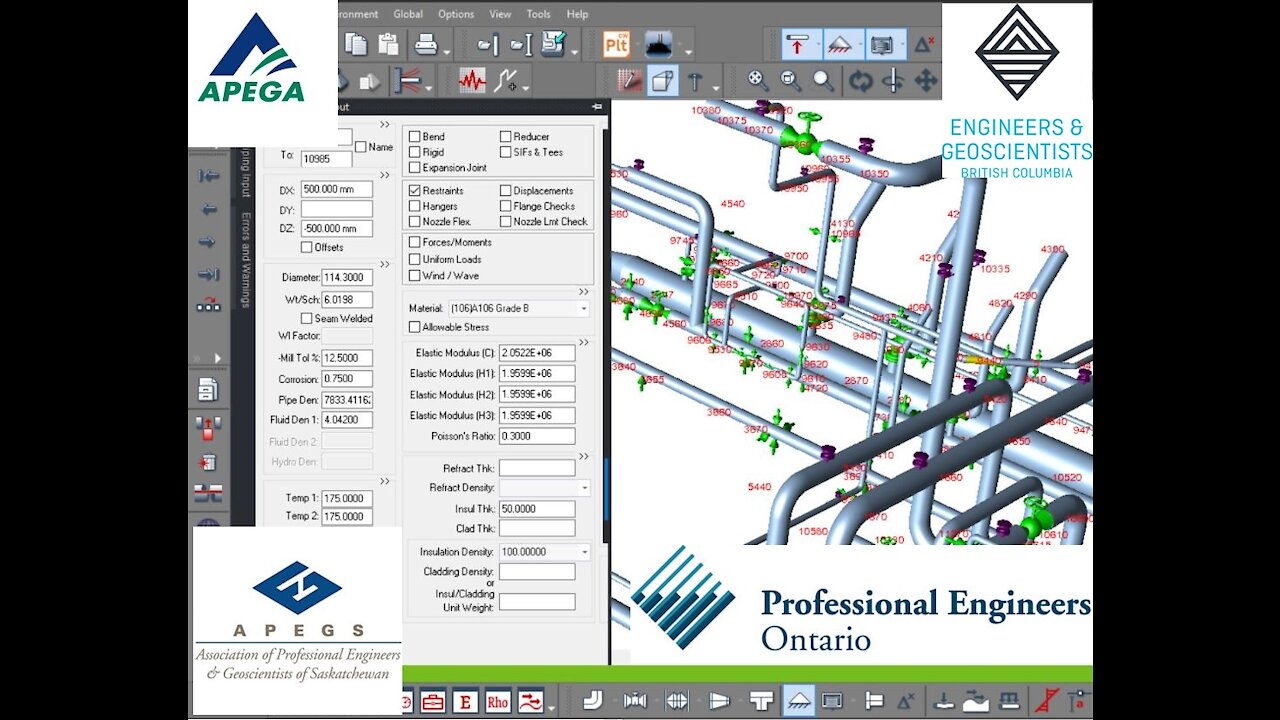Click the right blue arrow next element icon
1280x720 pixels.
click(x=208, y=242)
